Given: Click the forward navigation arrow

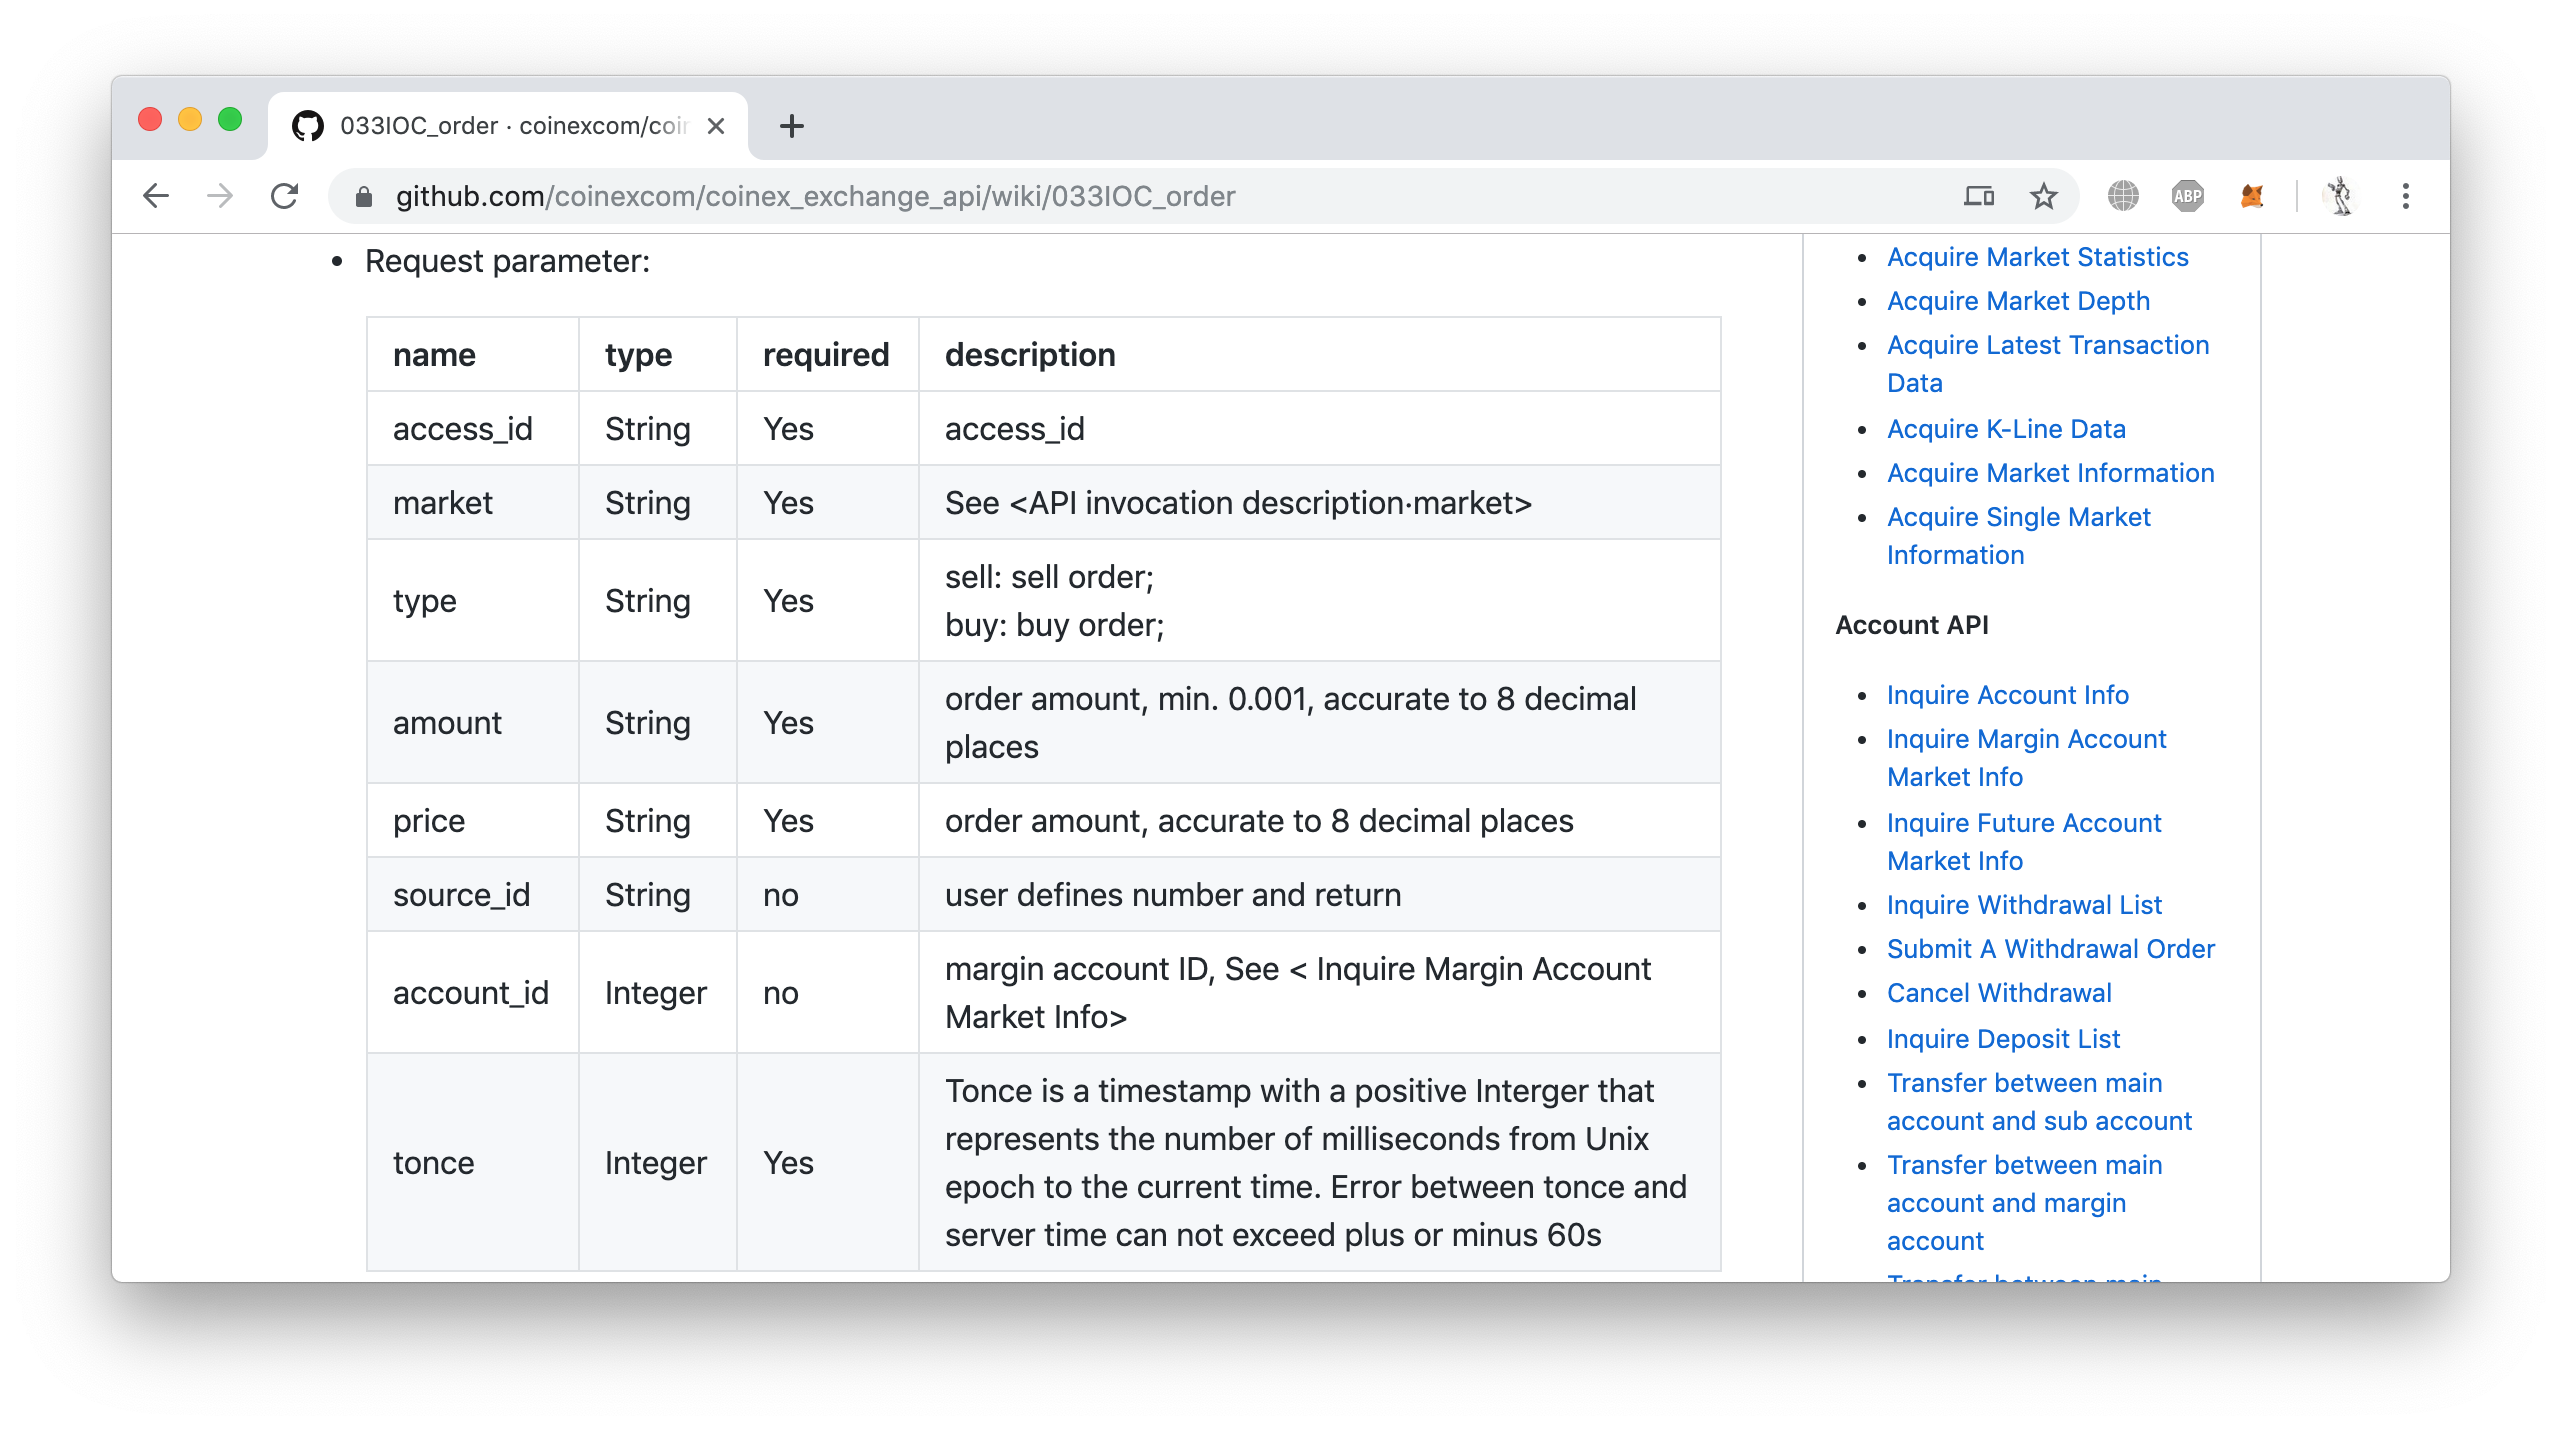Looking at the screenshot, I should pyautogui.click(x=220, y=196).
